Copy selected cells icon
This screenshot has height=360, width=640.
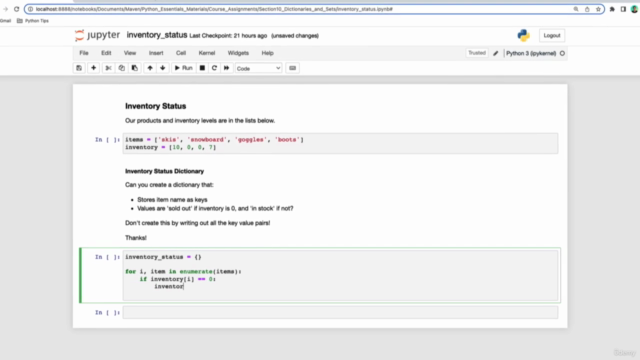(x=122, y=68)
